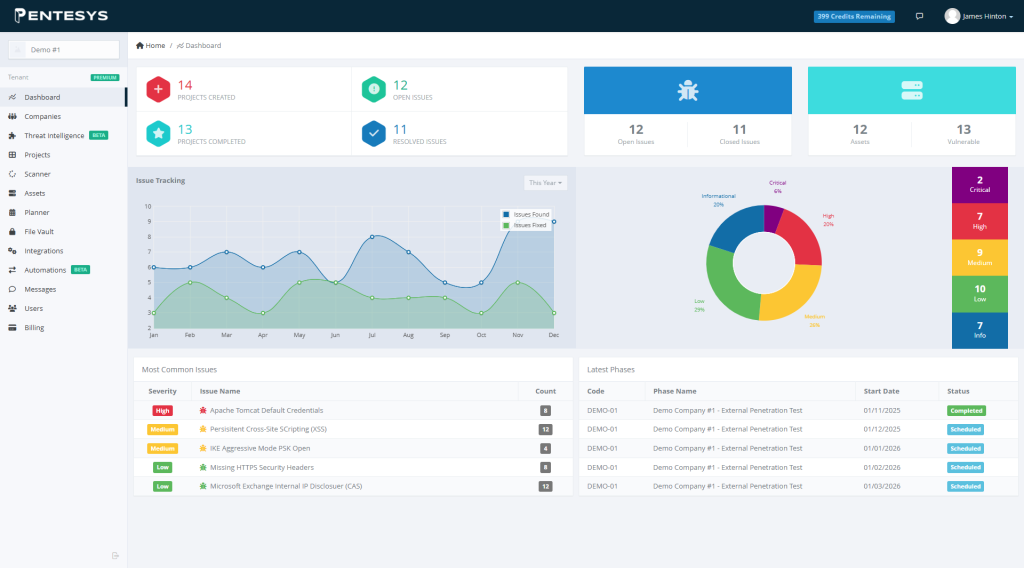This screenshot has width=1024, height=568.
Task: Click the bug icon on blue card
Action: coord(687,90)
